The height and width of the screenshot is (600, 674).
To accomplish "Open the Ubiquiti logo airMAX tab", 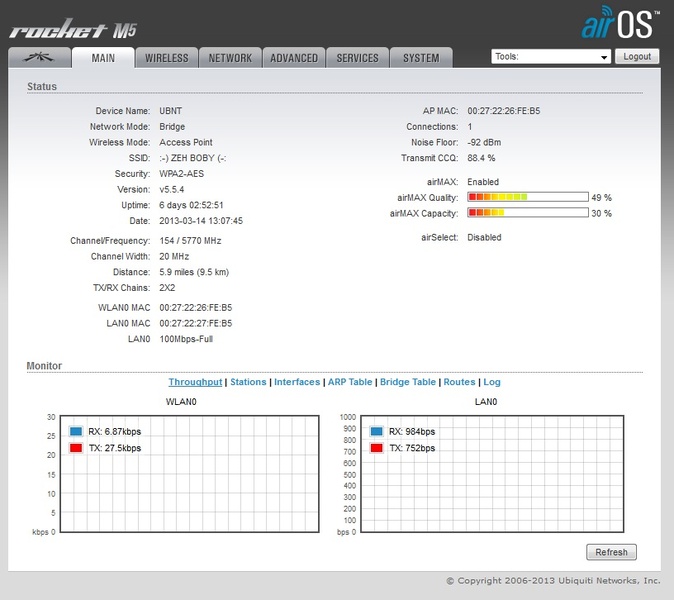I will pyautogui.click(x=40, y=58).
